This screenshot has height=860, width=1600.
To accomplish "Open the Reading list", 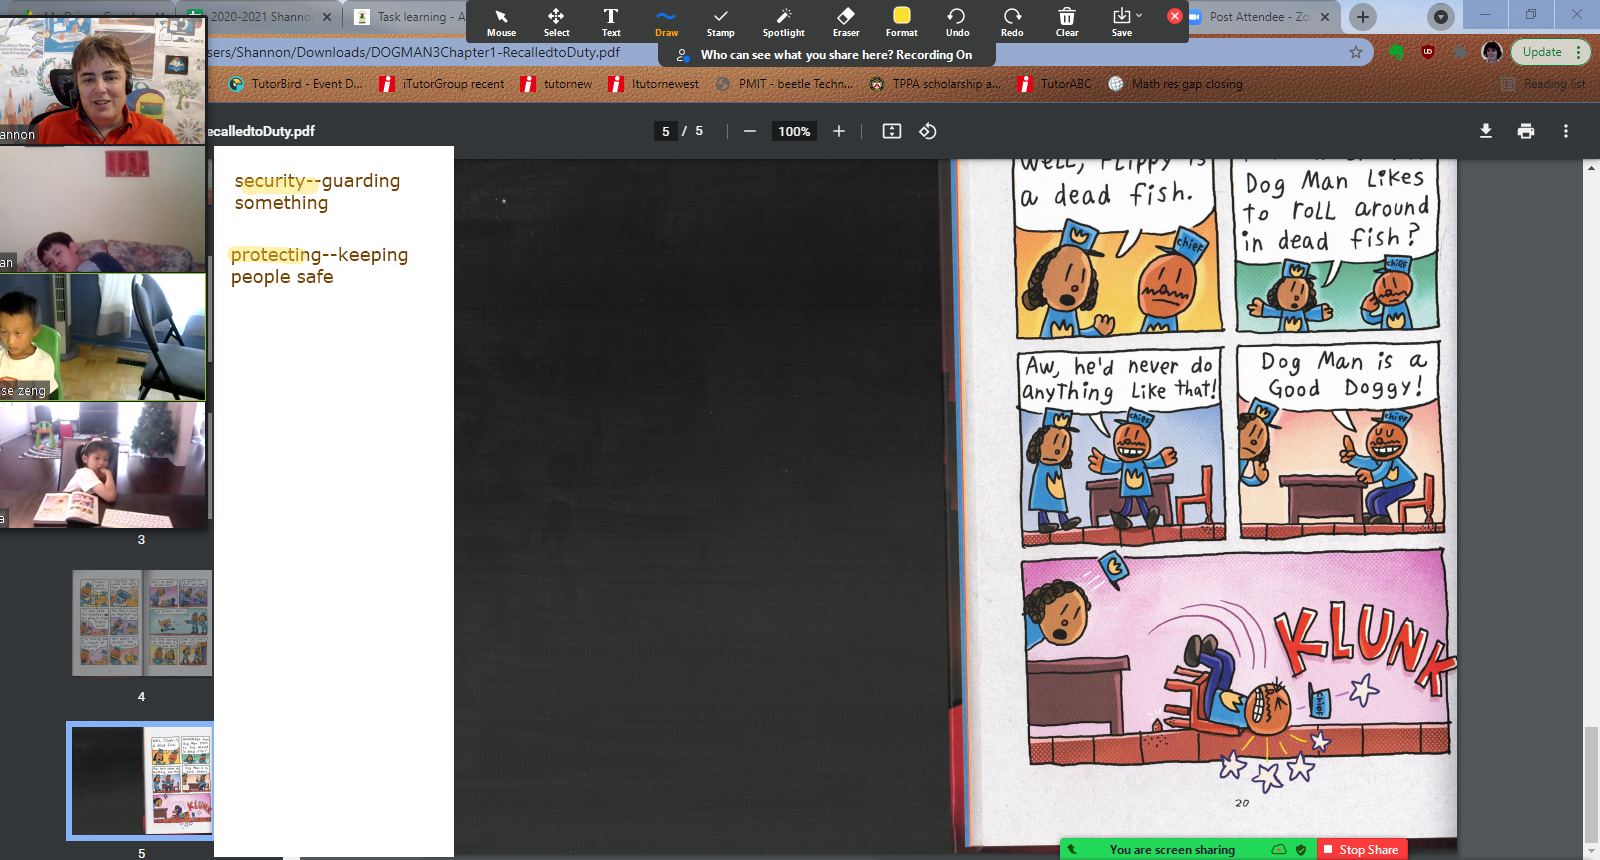I will pos(1544,84).
